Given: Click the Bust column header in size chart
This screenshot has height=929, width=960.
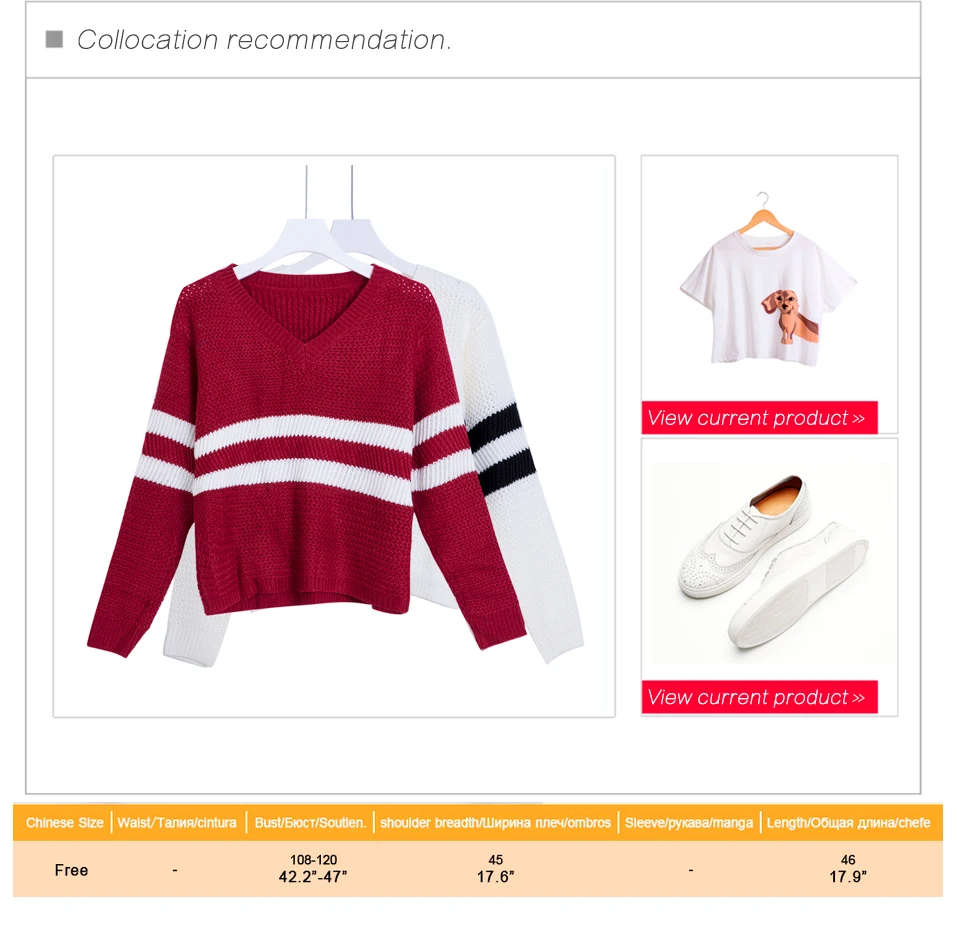Looking at the screenshot, I should pyautogui.click(x=310, y=822).
